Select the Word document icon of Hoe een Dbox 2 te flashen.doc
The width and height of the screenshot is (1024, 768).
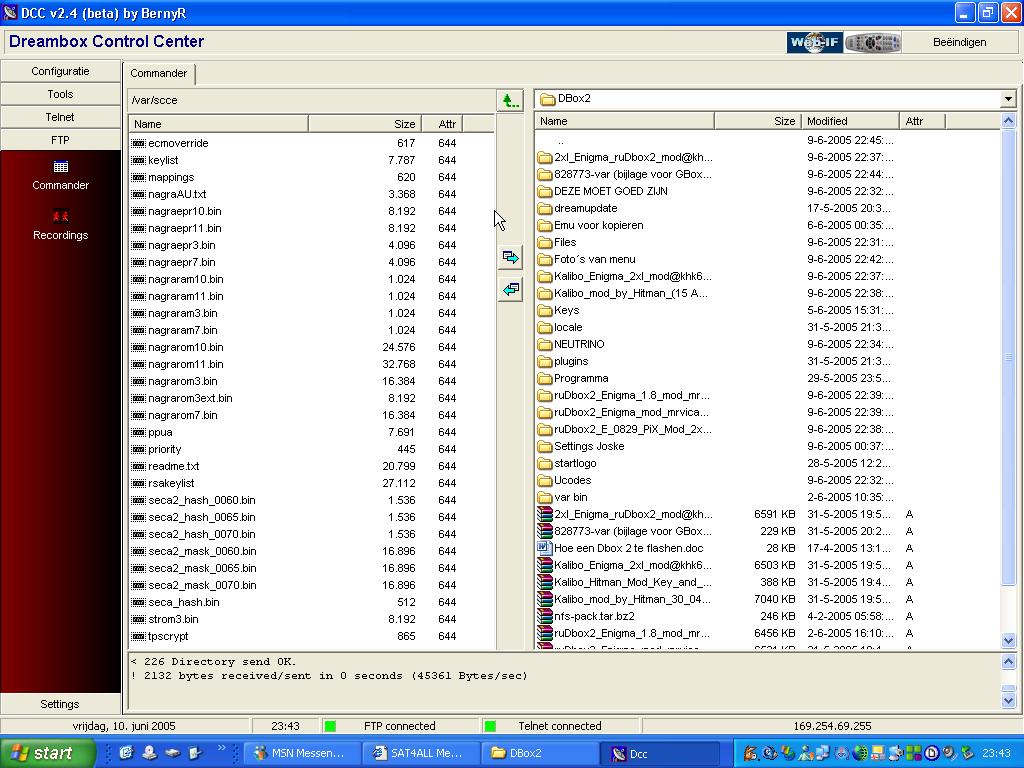pos(545,548)
